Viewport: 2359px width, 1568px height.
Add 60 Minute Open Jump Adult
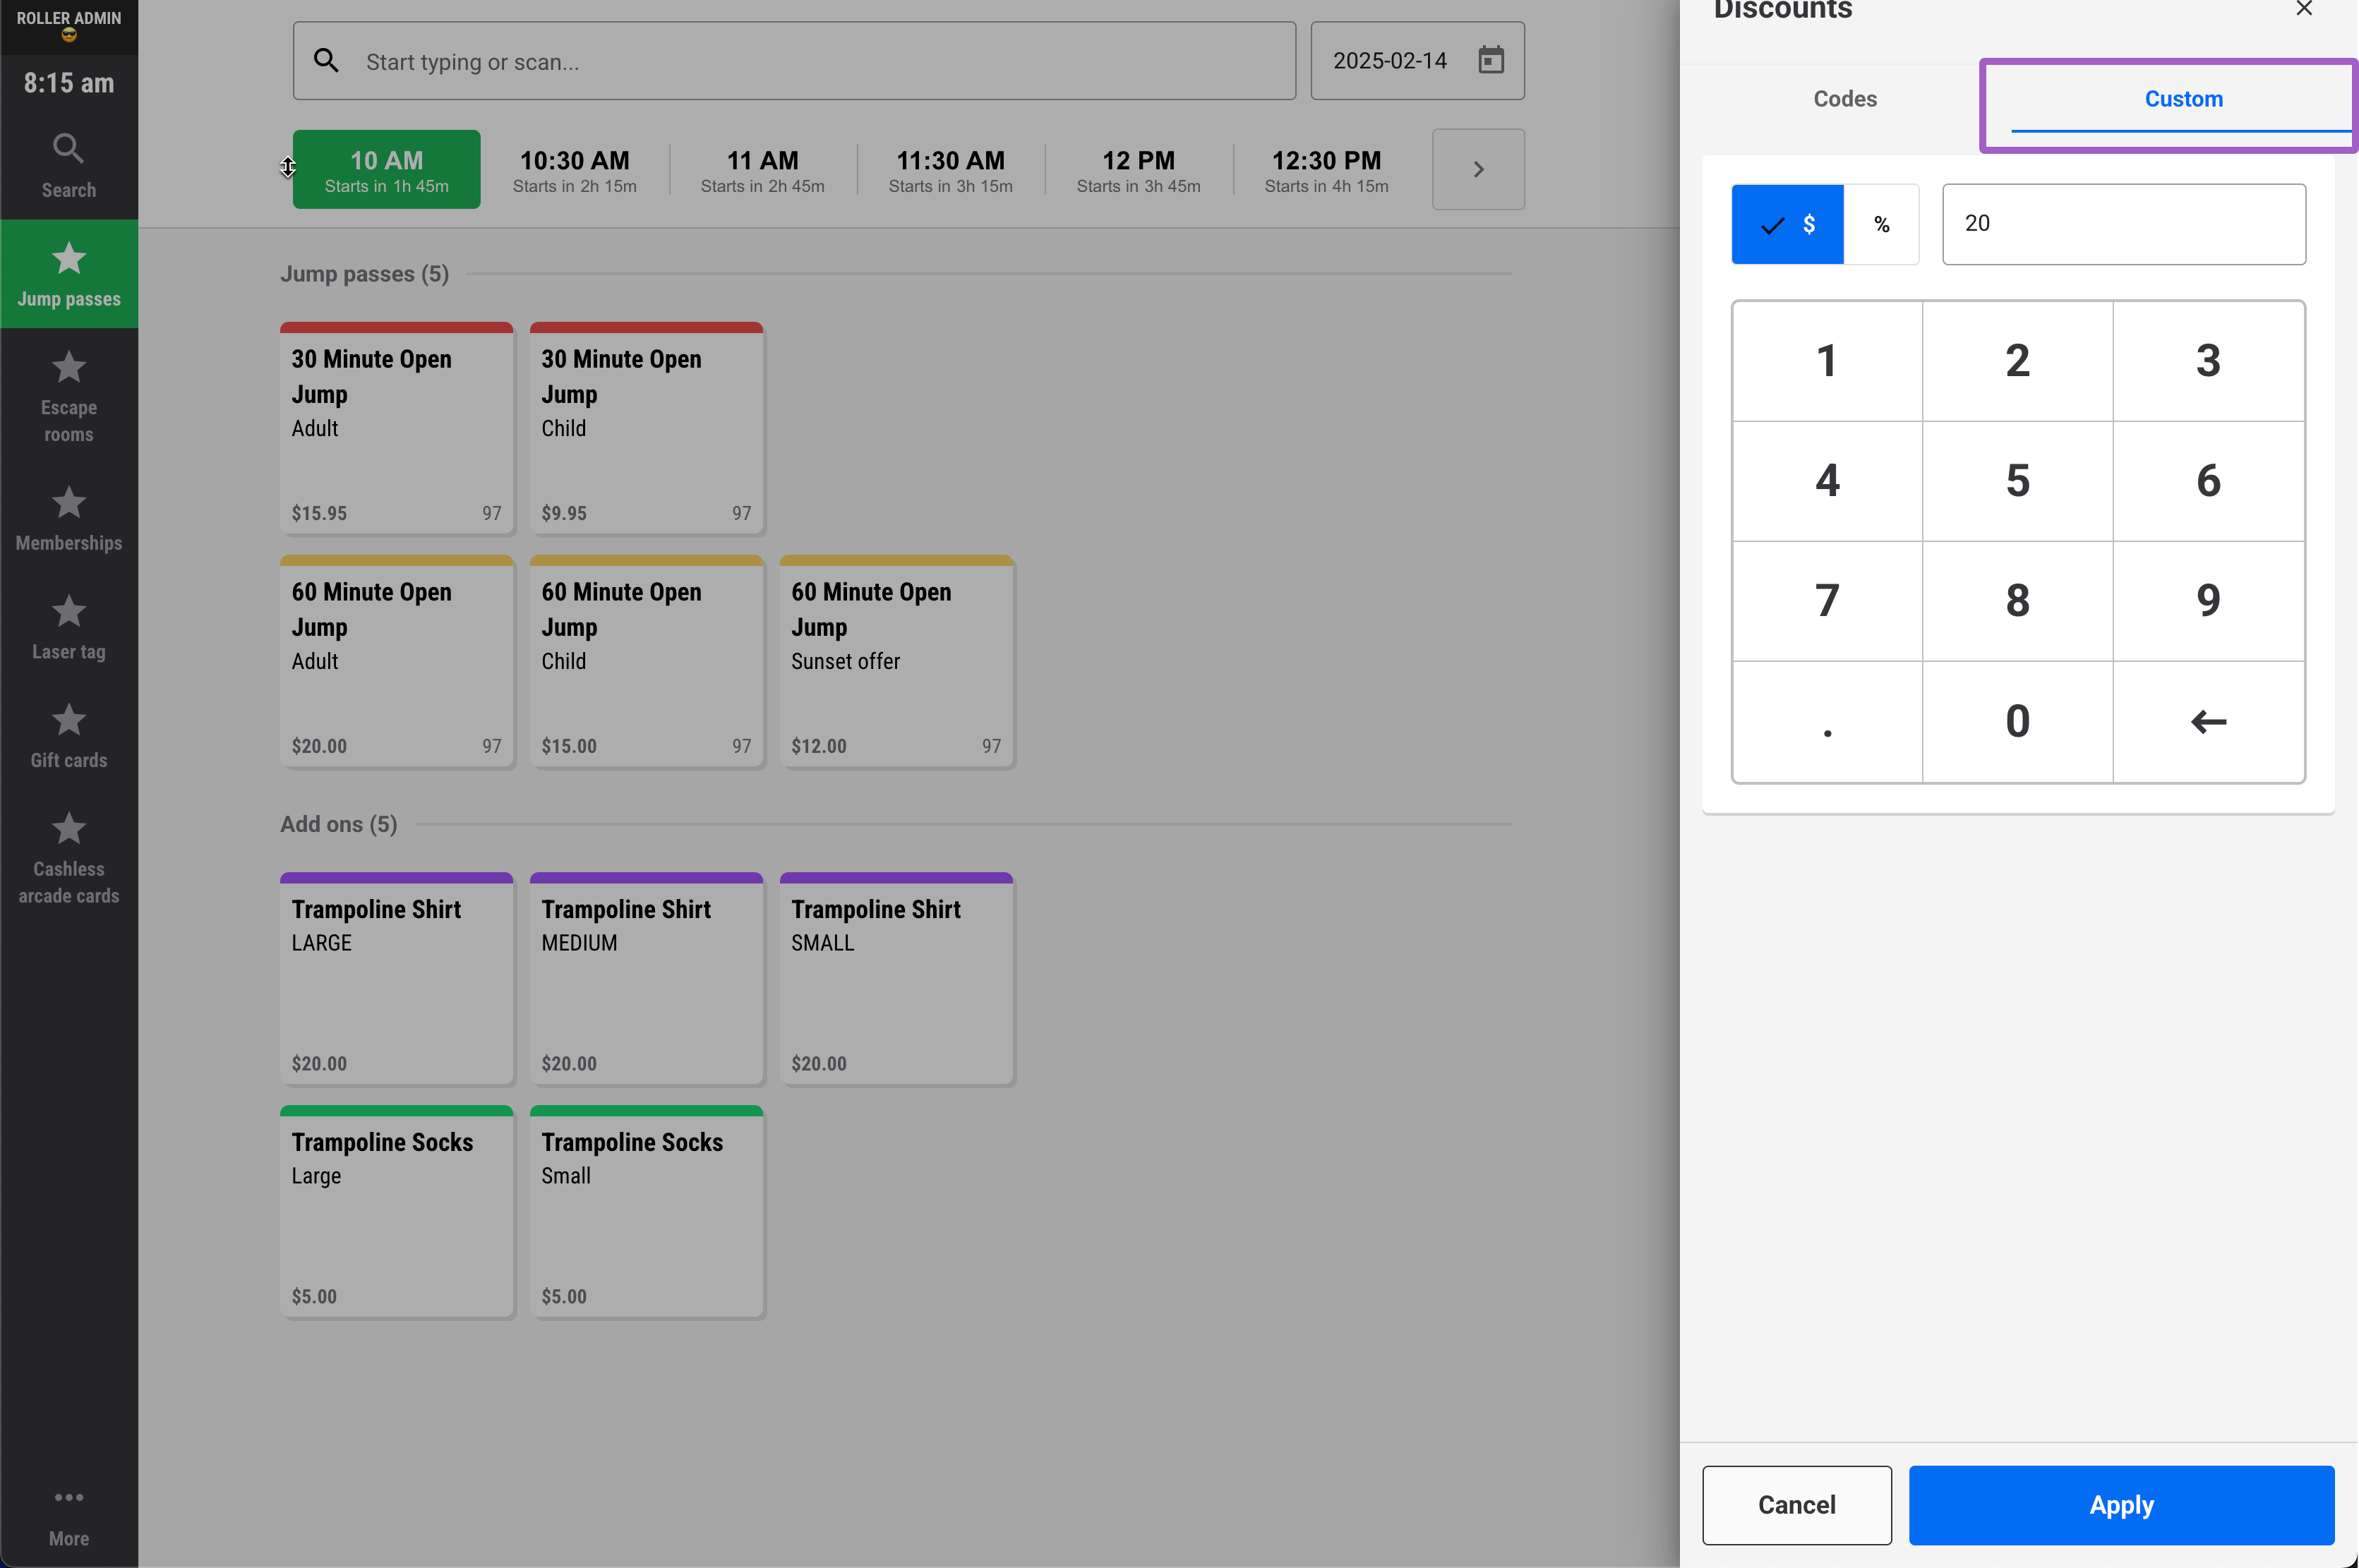396,661
